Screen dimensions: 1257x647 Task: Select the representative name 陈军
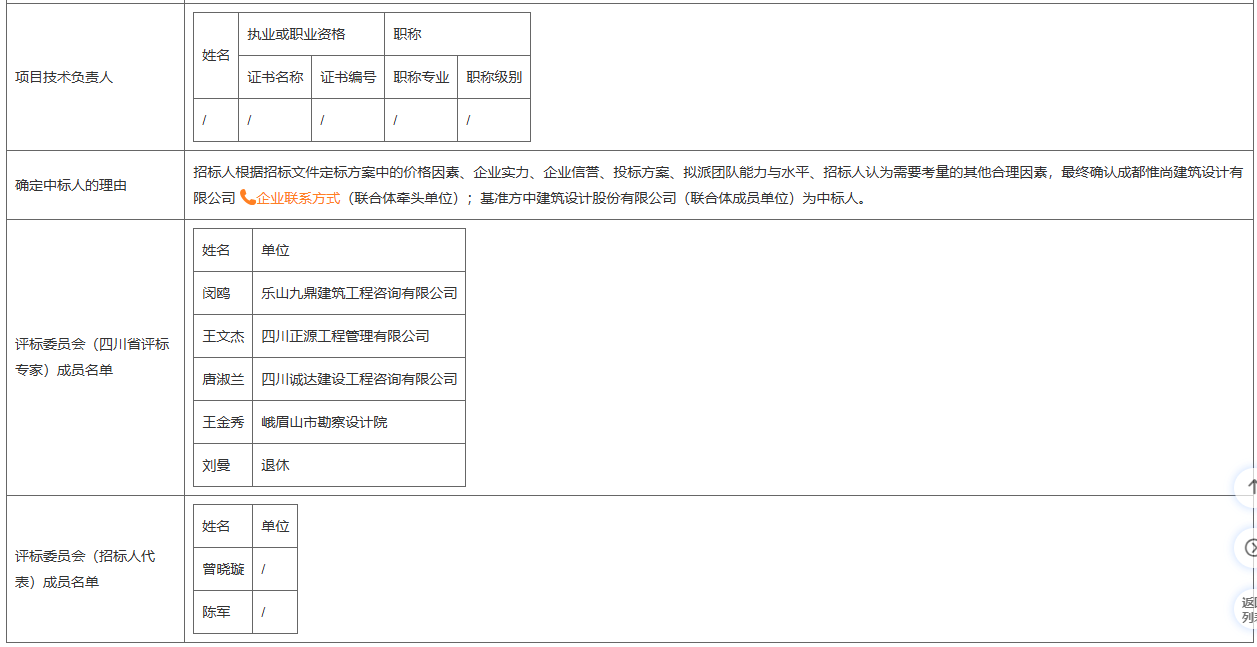[x=216, y=612]
